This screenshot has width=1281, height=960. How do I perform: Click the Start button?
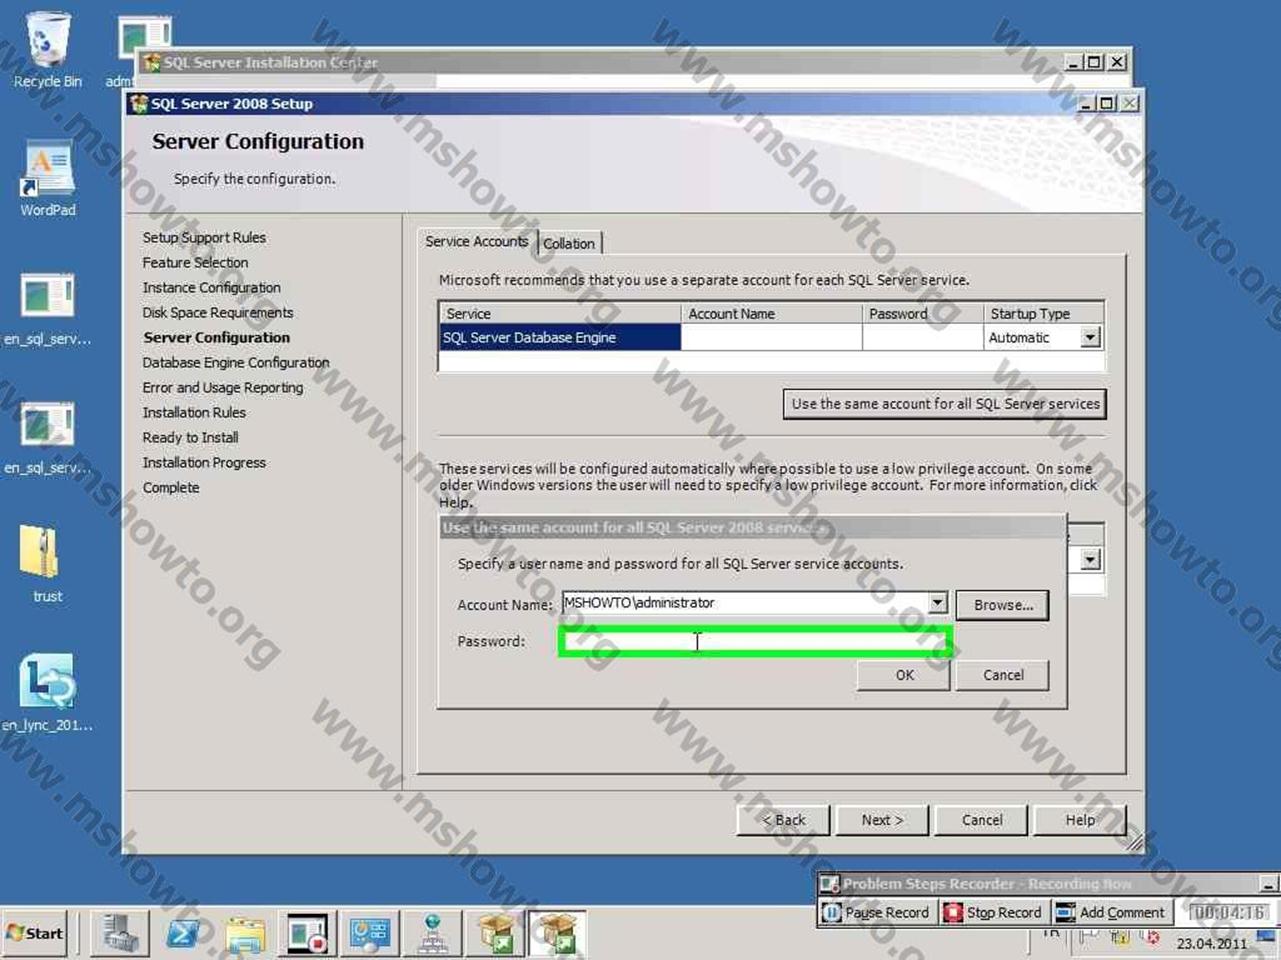click(x=35, y=933)
